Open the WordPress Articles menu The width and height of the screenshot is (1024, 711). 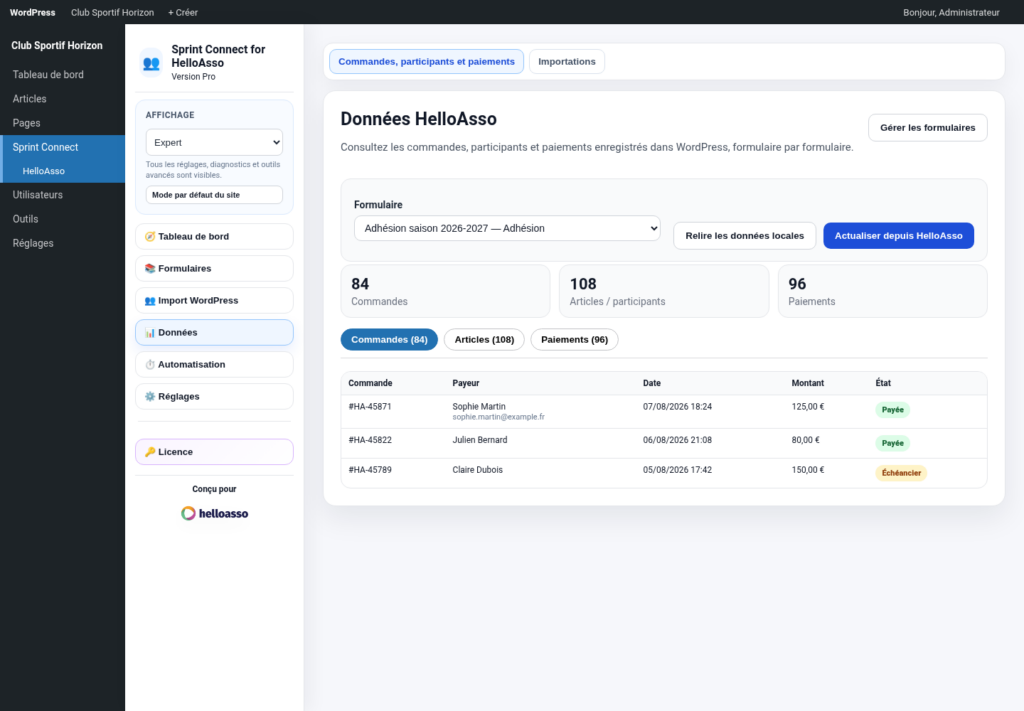(x=63, y=99)
